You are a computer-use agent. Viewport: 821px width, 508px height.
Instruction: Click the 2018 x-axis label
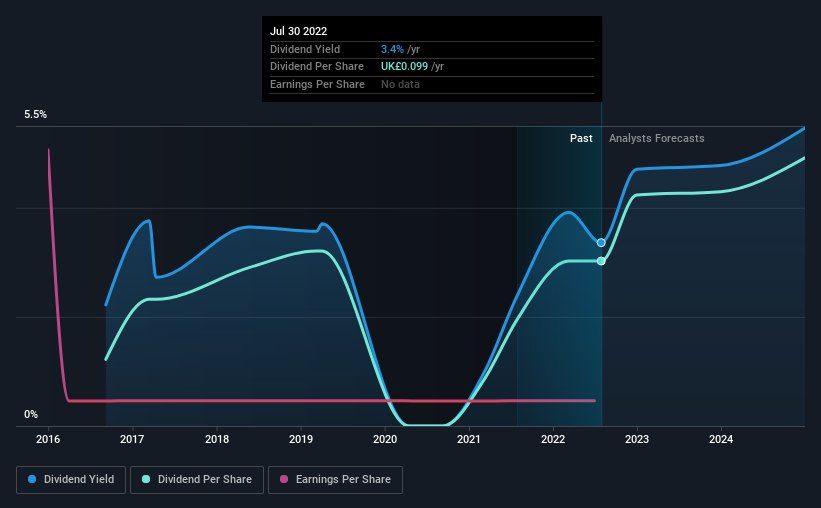[217, 439]
